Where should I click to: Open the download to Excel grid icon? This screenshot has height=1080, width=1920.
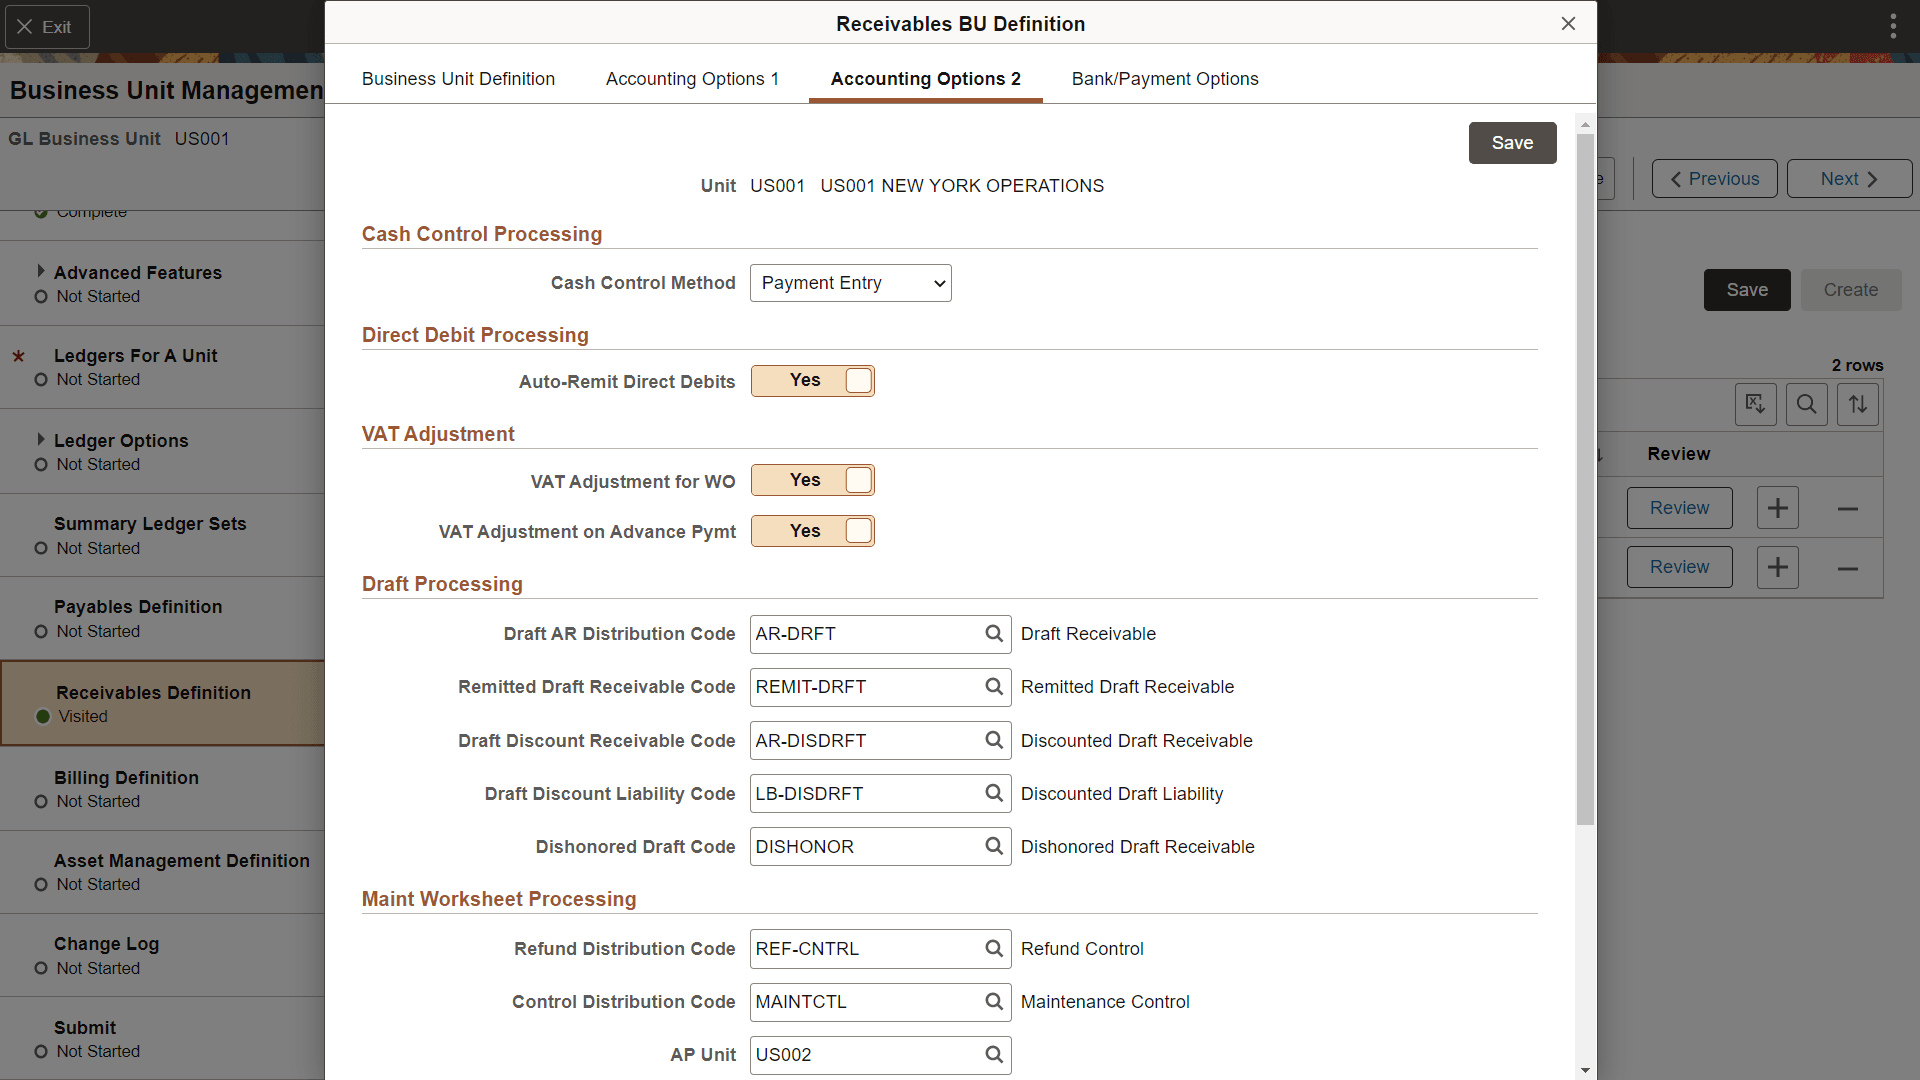[1756, 404]
